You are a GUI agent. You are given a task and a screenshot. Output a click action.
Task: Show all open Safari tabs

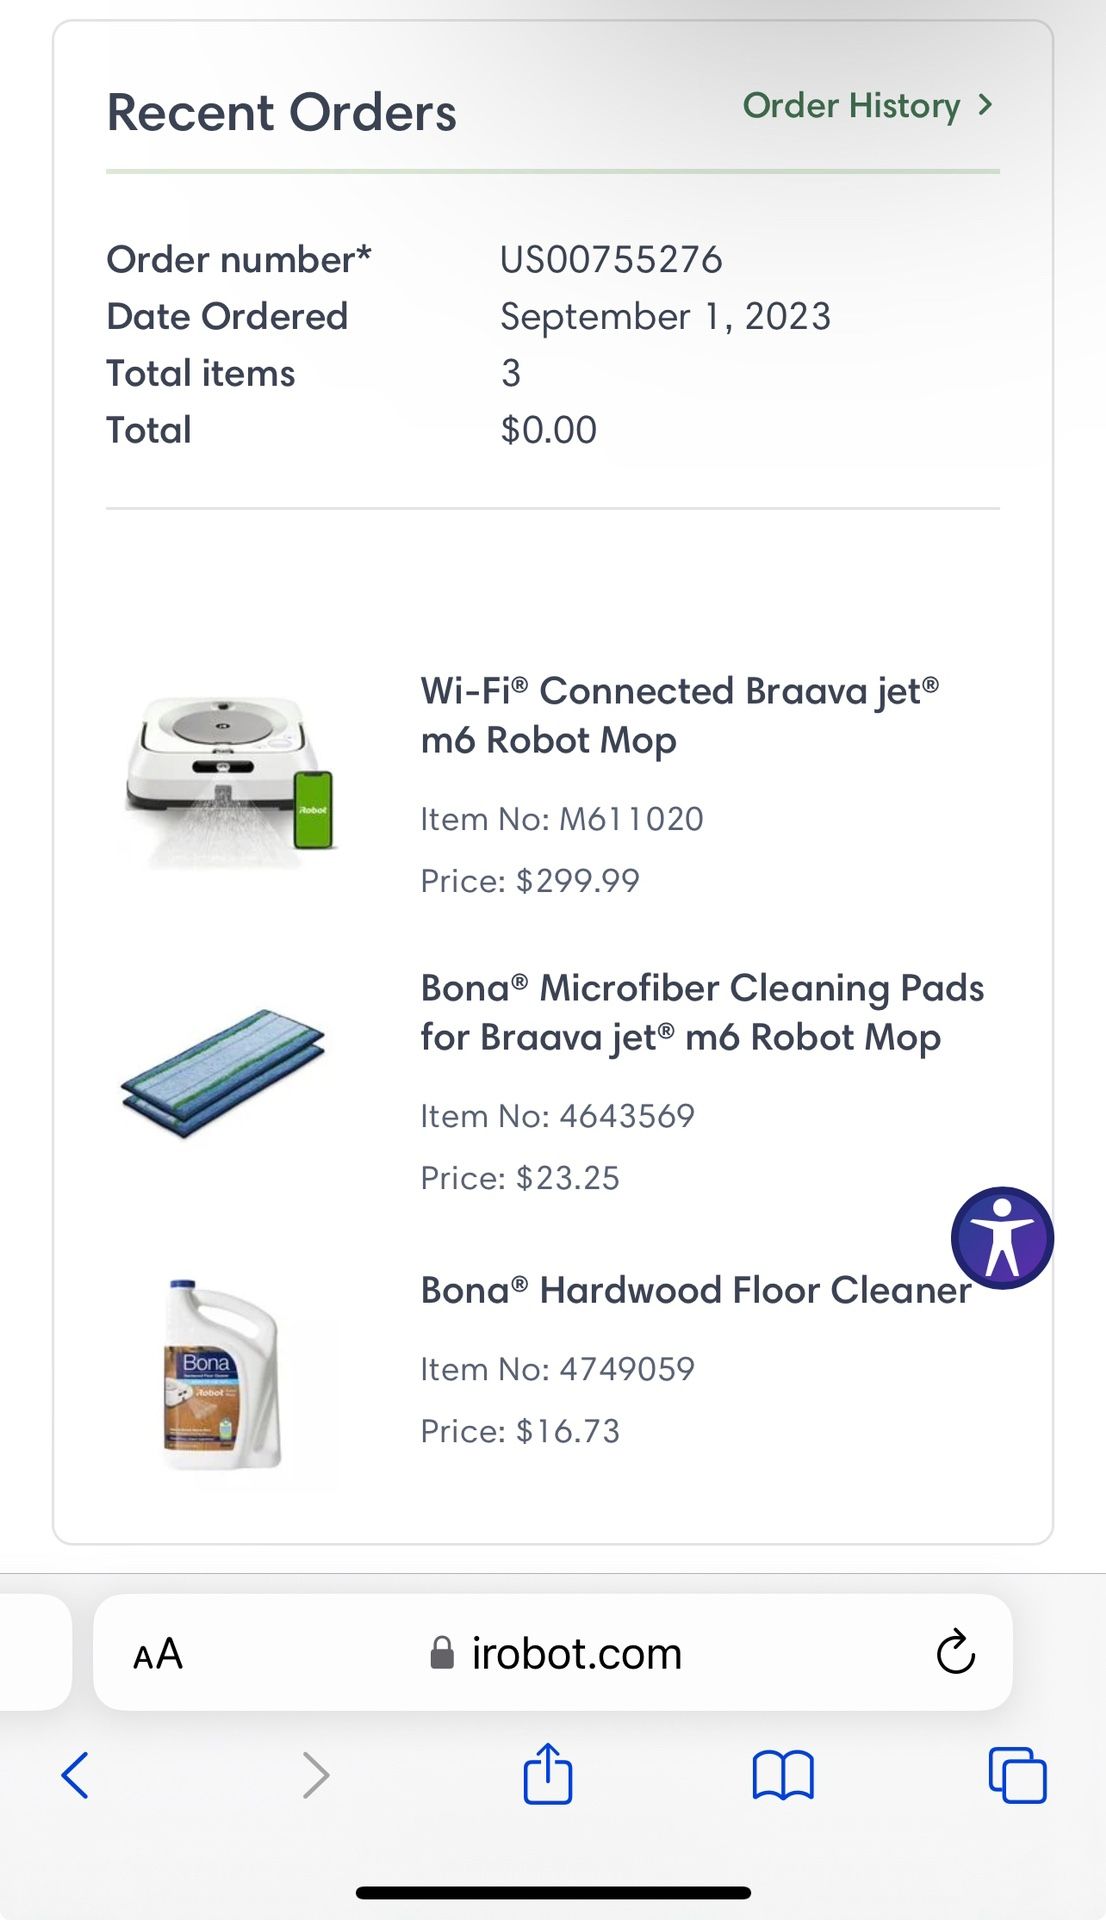point(1017,1776)
